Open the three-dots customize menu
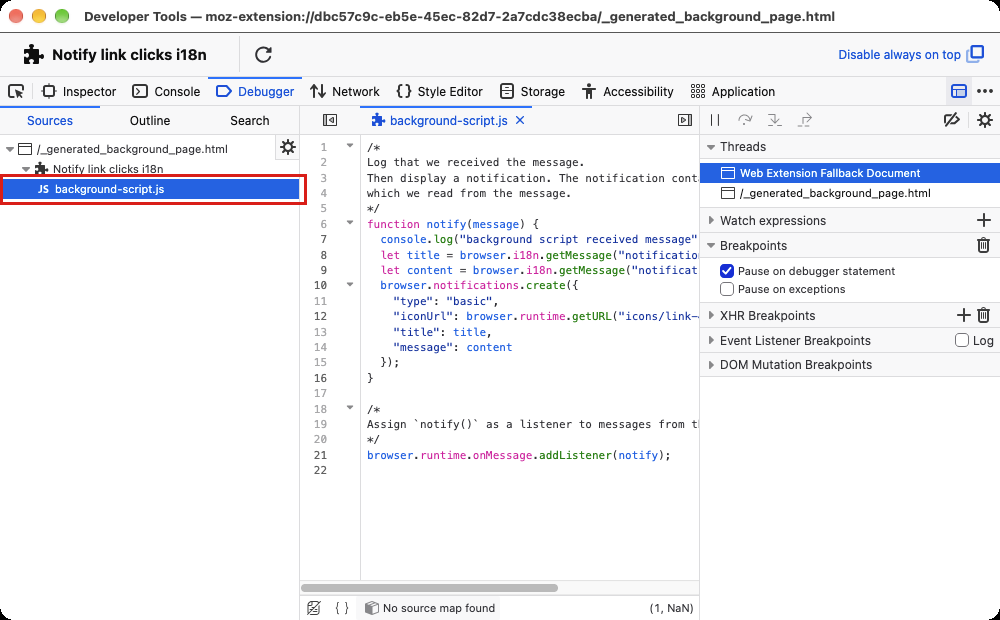 pos(985,91)
